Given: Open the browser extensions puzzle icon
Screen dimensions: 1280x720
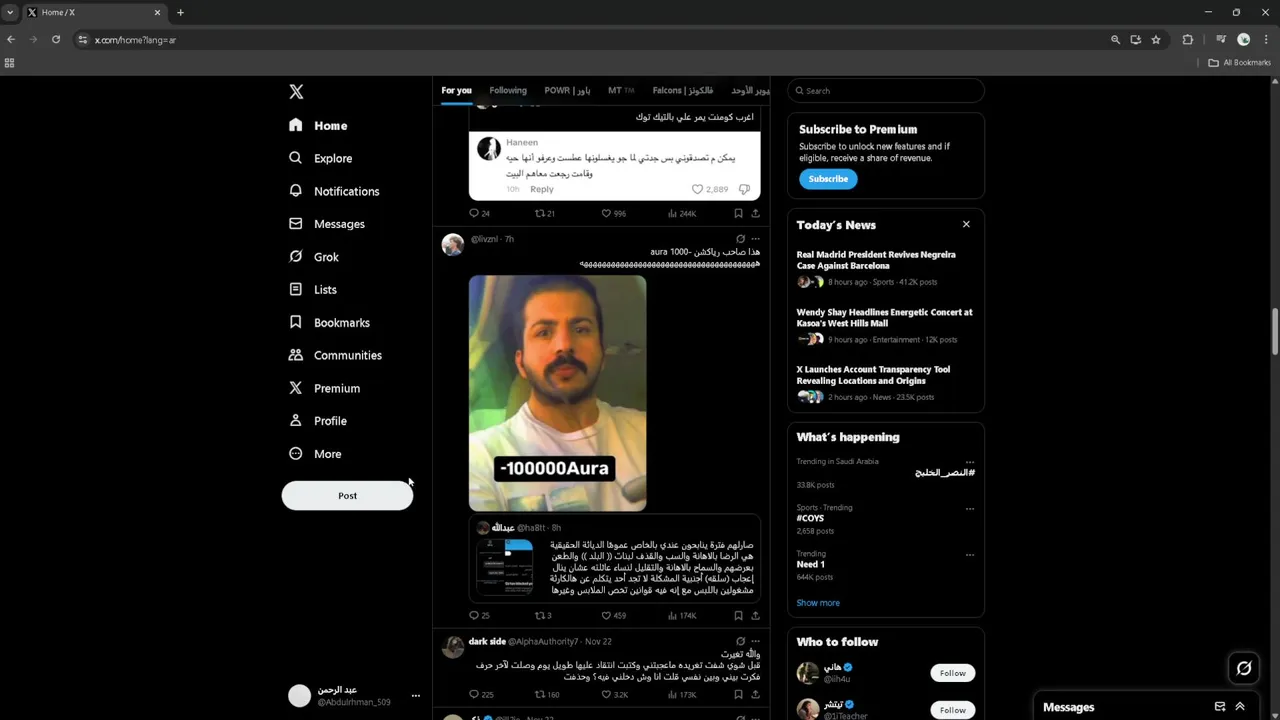Looking at the screenshot, I should coord(1188,39).
